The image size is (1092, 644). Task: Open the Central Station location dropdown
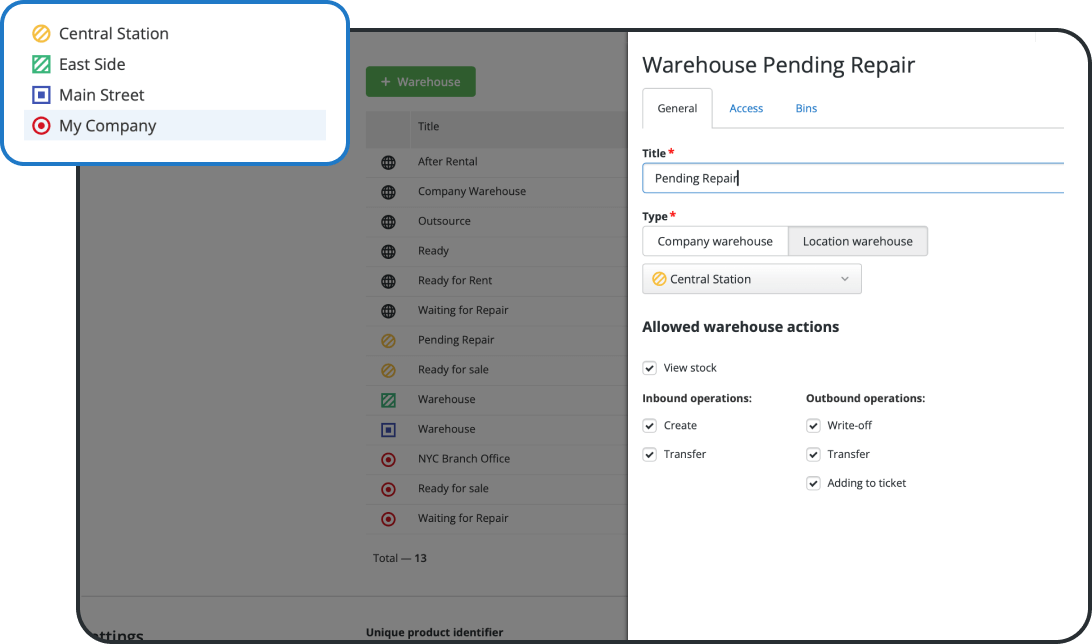click(x=845, y=279)
